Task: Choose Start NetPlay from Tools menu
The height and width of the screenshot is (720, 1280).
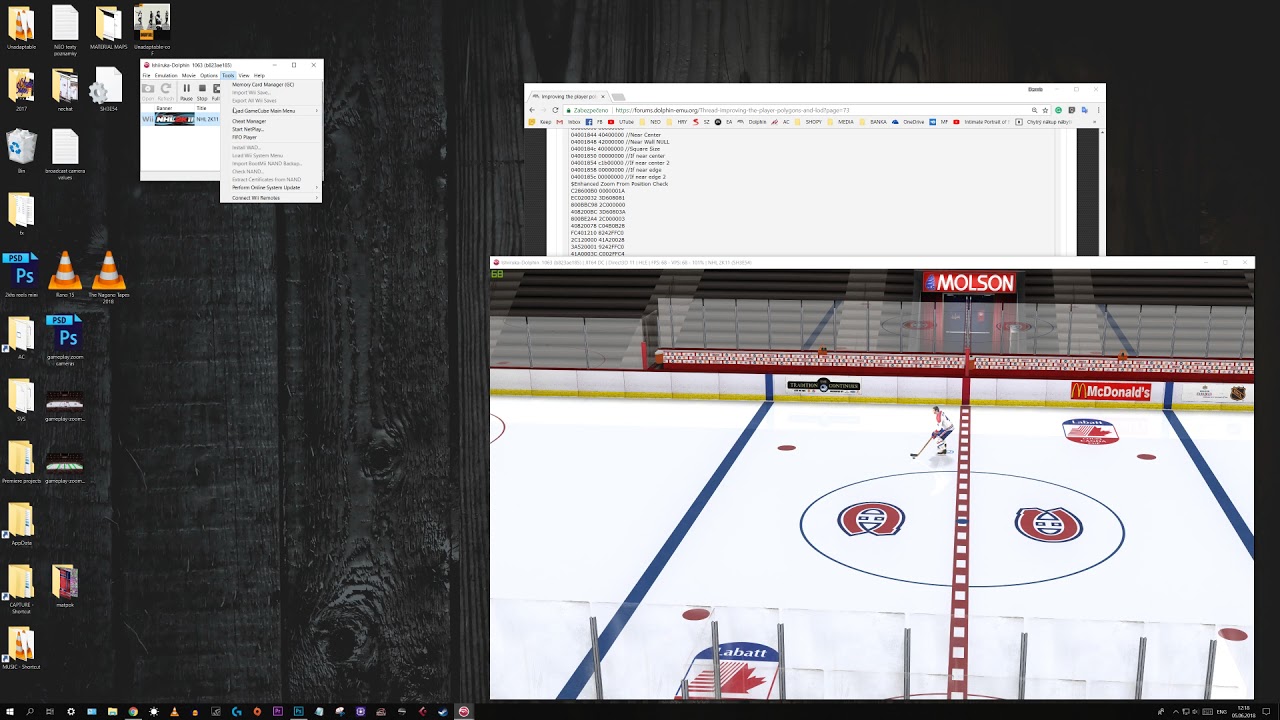Action: [x=248, y=129]
